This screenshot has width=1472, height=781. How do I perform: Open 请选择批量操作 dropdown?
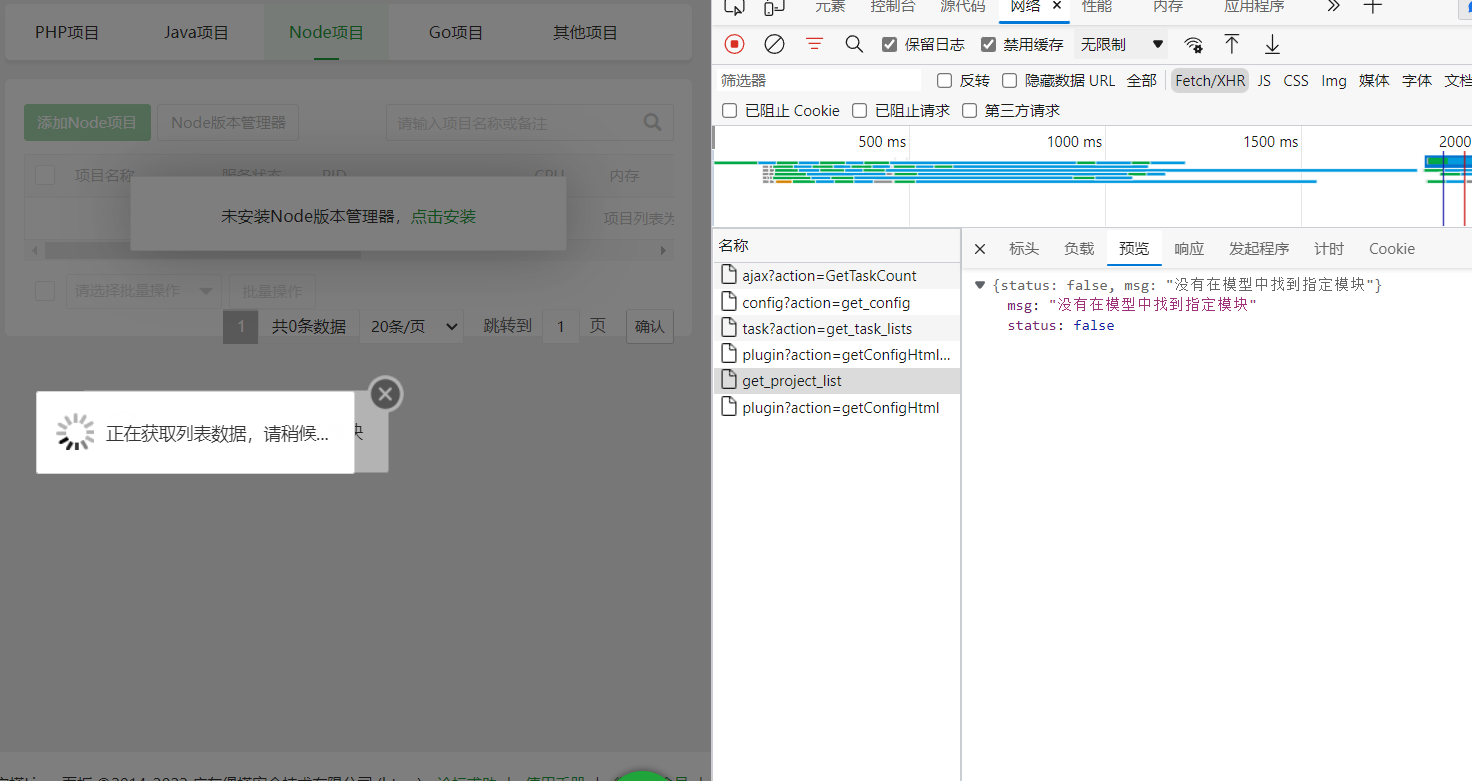point(144,291)
